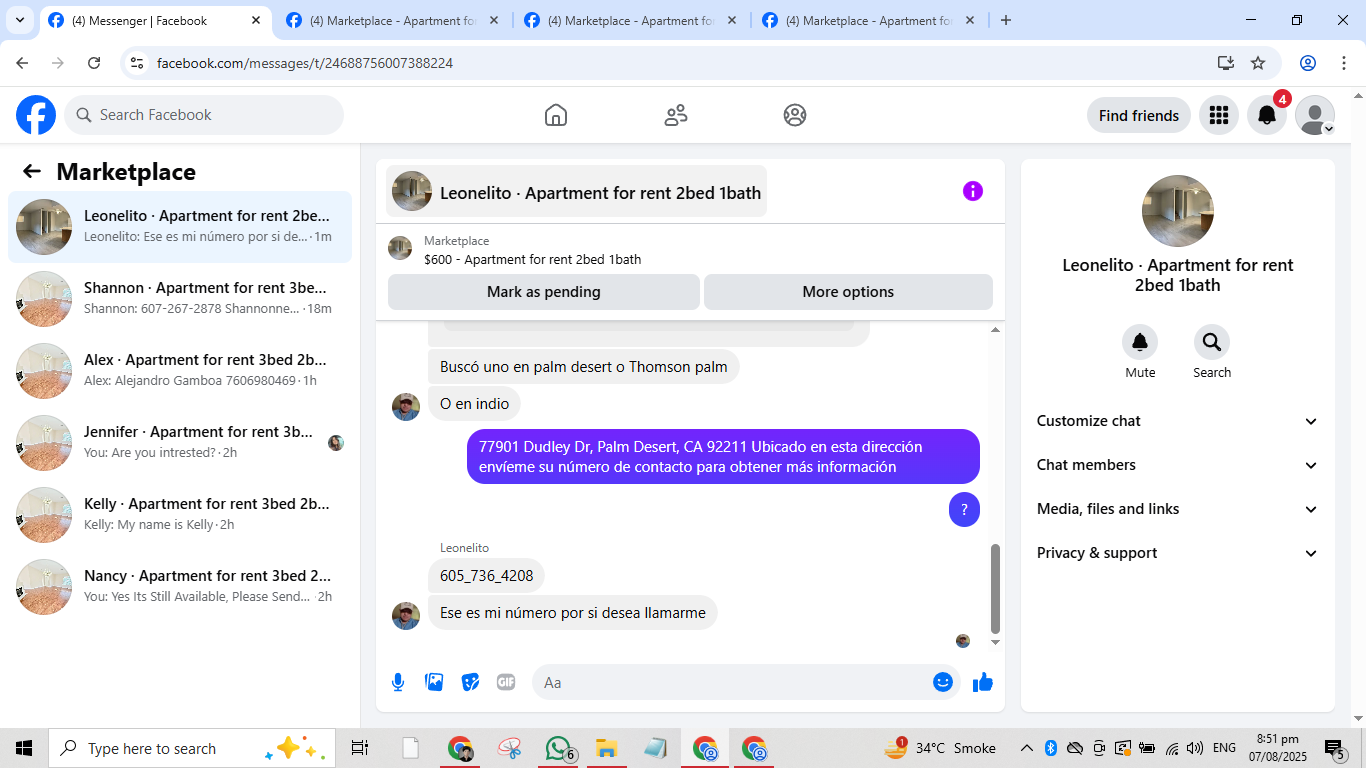Open File Explorer from the taskbar
Screen dimensions: 1366x768
(605, 748)
